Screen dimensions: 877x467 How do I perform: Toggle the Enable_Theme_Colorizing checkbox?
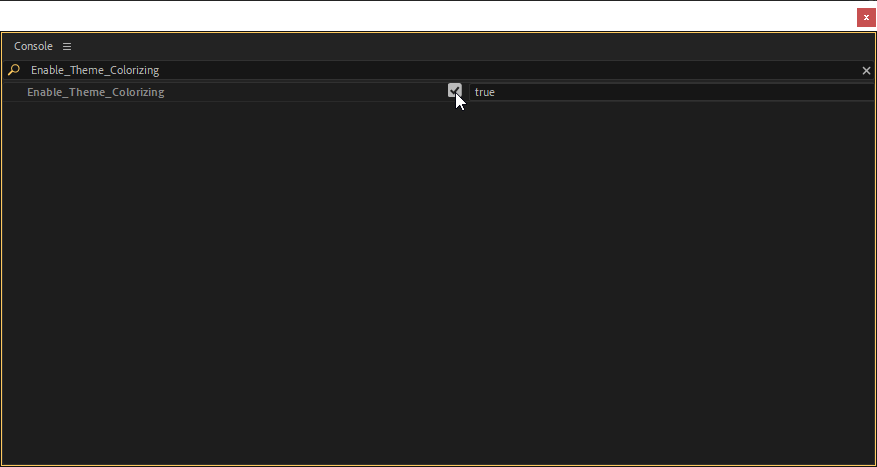tap(455, 91)
